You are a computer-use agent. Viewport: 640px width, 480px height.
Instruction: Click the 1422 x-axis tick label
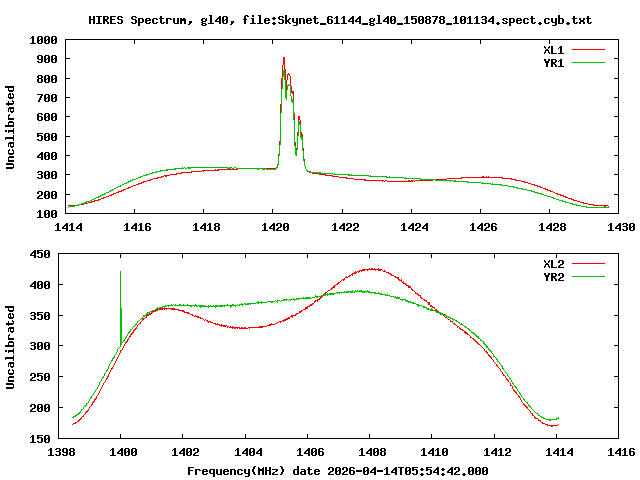(345, 227)
